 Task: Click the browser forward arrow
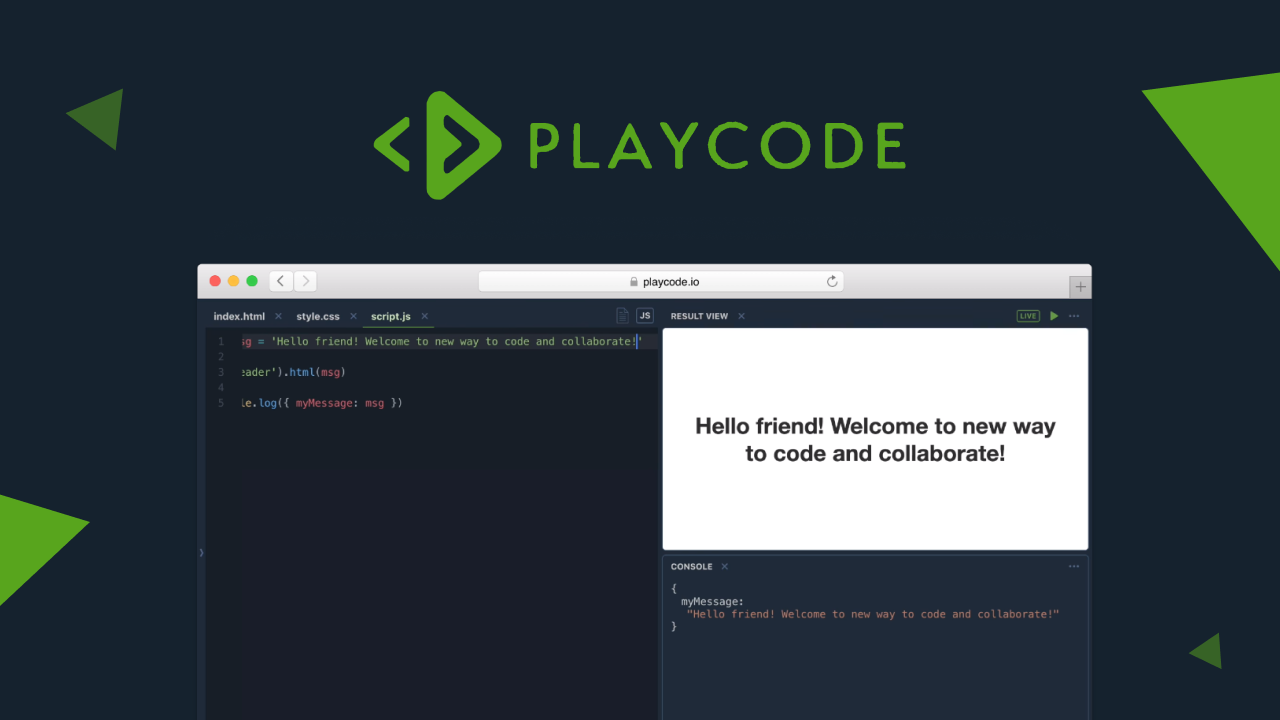(305, 281)
